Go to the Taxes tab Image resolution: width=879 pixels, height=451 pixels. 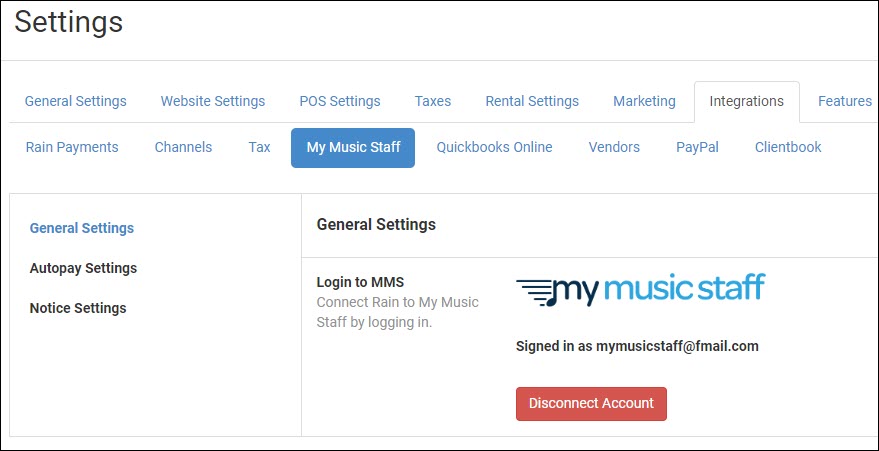pos(433,101)
